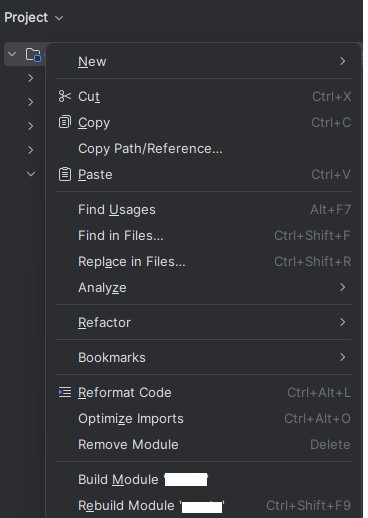The height and width of the screenshot is (518, 368).
Task: Choose Paste from the context menu
Action: click(x=203, y=175)
